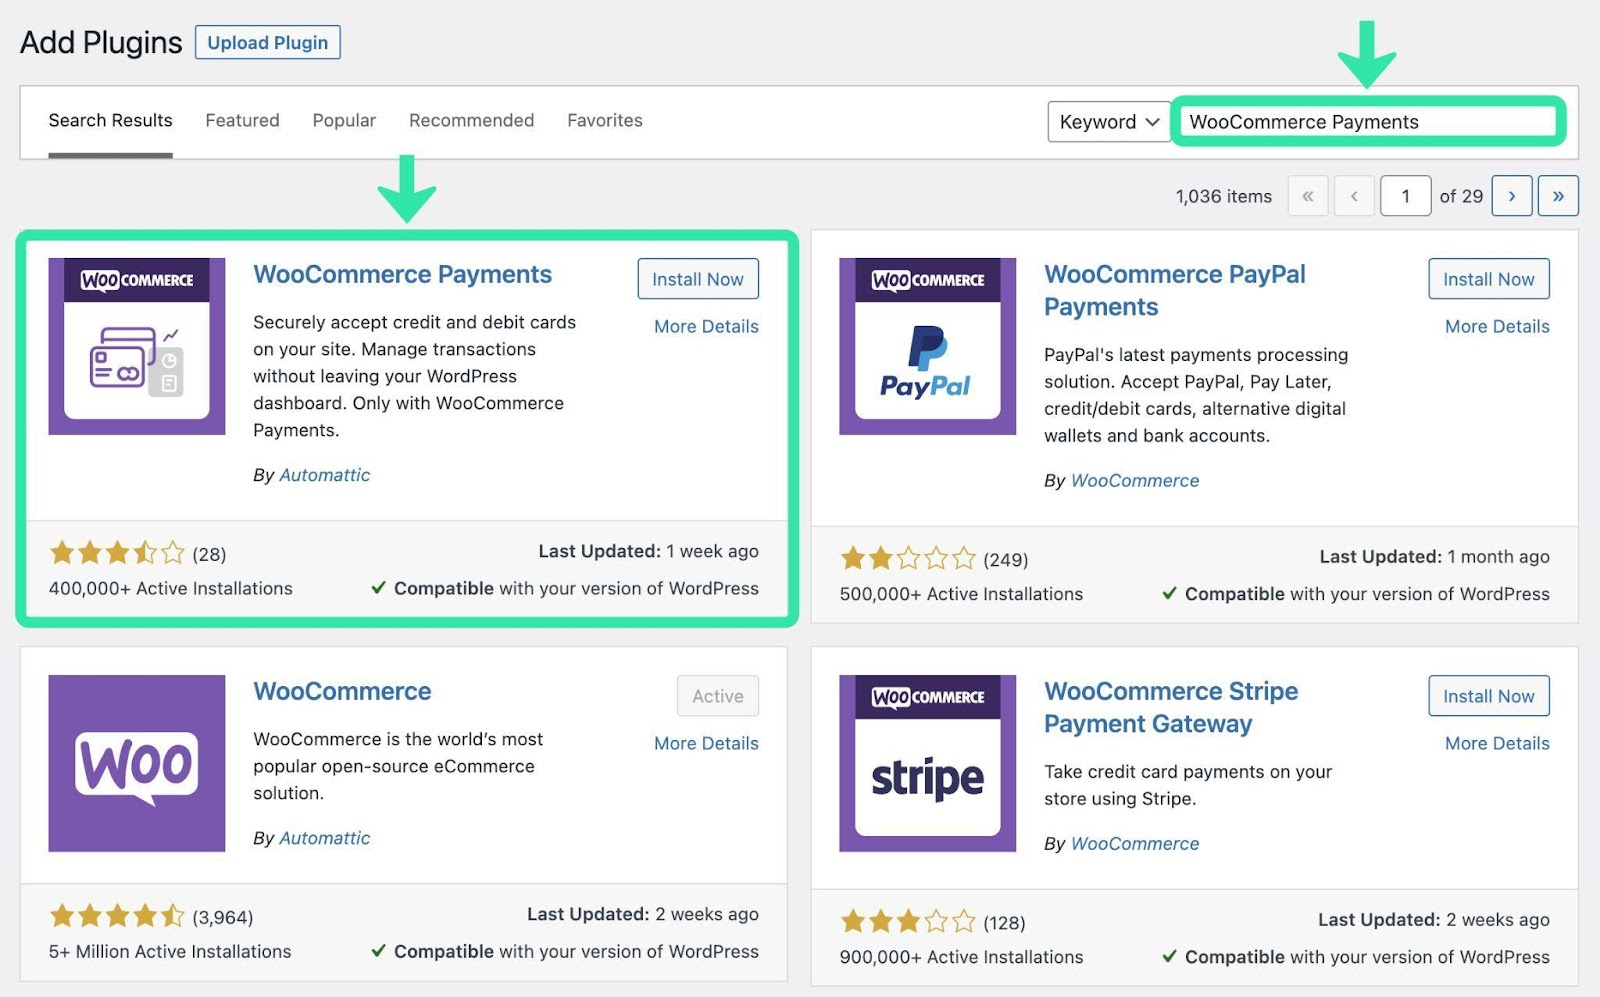This screenshot has width=1600, height=997.
Task: Click star rating of WooCommerce Stripe Gateway
Action: [908, 921]
